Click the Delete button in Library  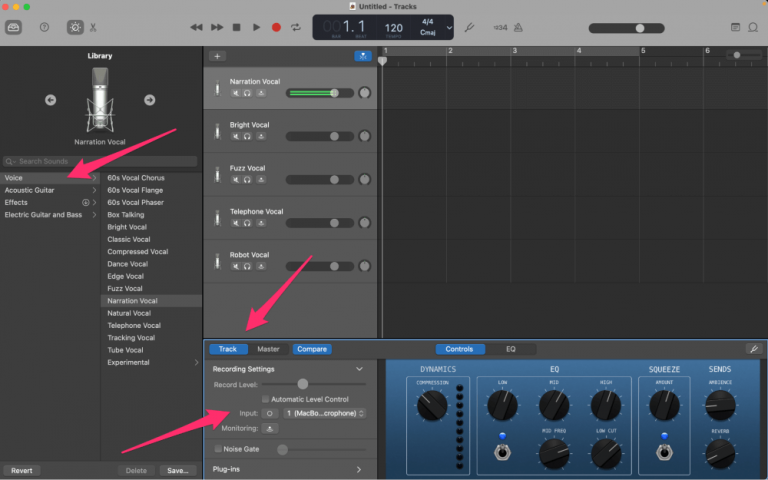[x=136, y=471]
